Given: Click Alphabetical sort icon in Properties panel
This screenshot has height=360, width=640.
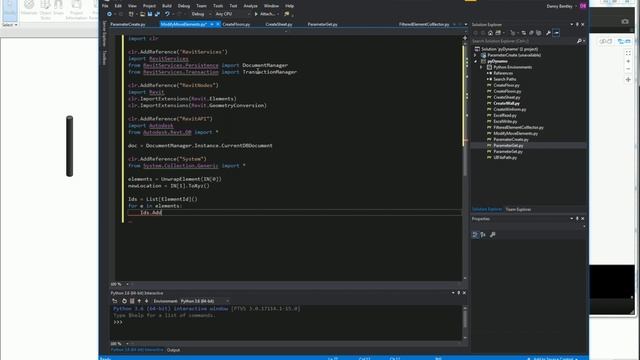Looking at the screenshot, I should click(x=483, y=235).
